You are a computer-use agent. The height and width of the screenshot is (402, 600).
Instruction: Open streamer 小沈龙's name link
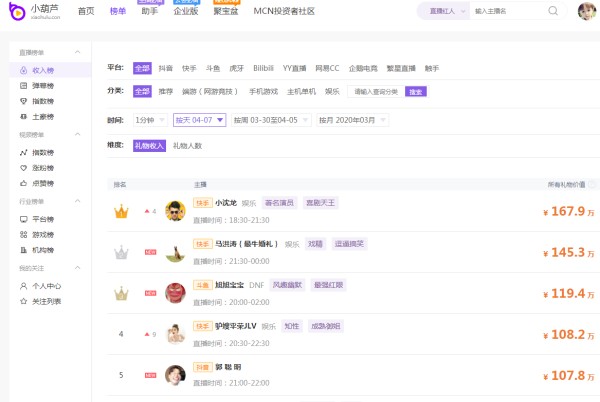[226, 203]
